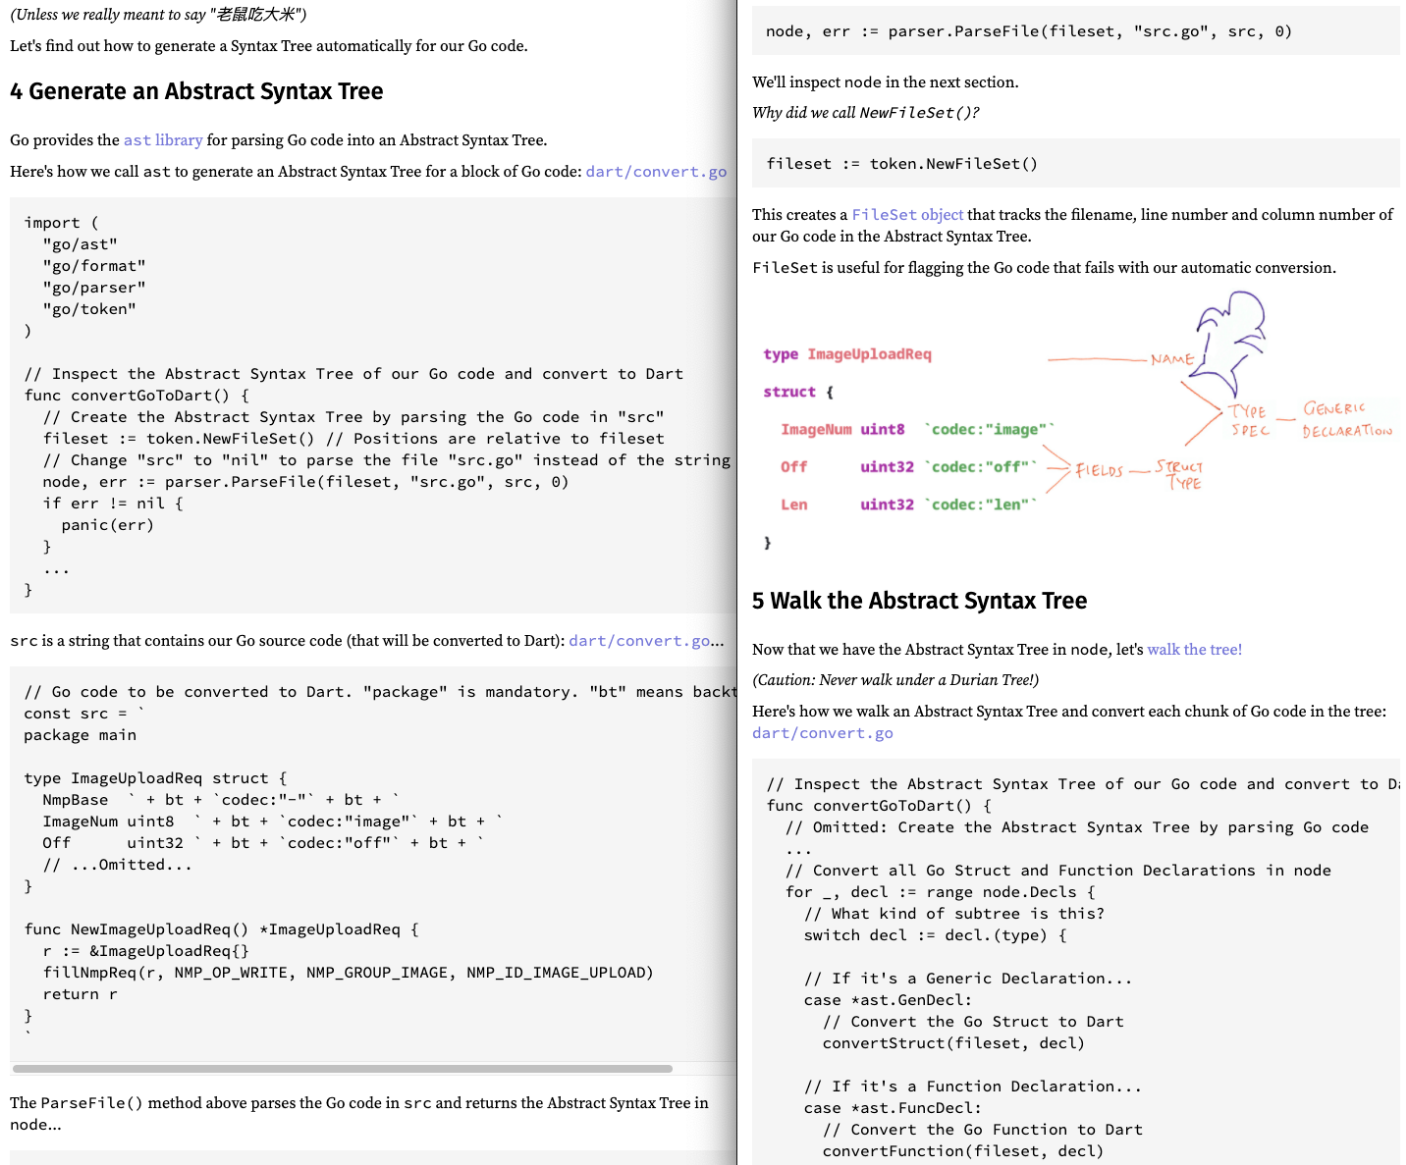Open dart/convert.go link below "Here's how we walk"

(x=822, y=733)
